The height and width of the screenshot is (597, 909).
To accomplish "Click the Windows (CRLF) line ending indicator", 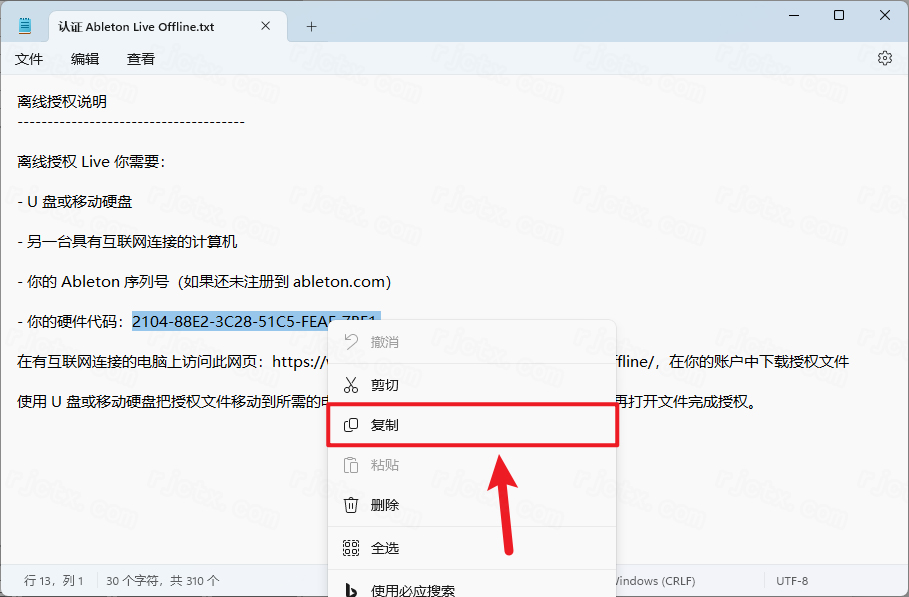I will pos(653,581).
